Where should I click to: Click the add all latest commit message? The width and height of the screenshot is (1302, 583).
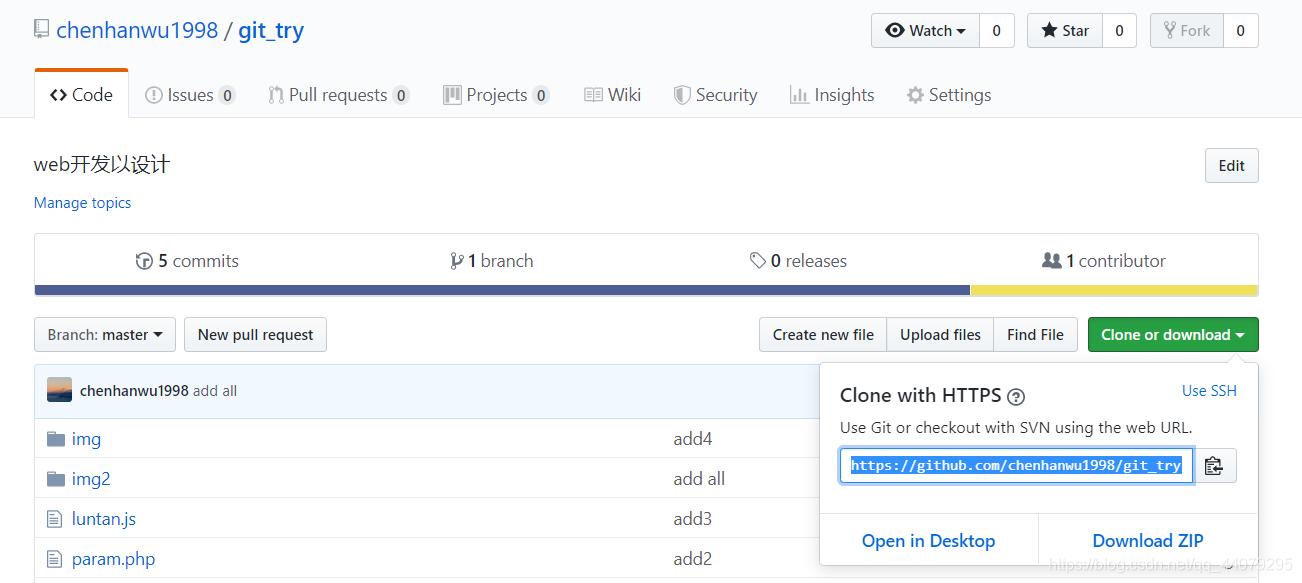215,391
